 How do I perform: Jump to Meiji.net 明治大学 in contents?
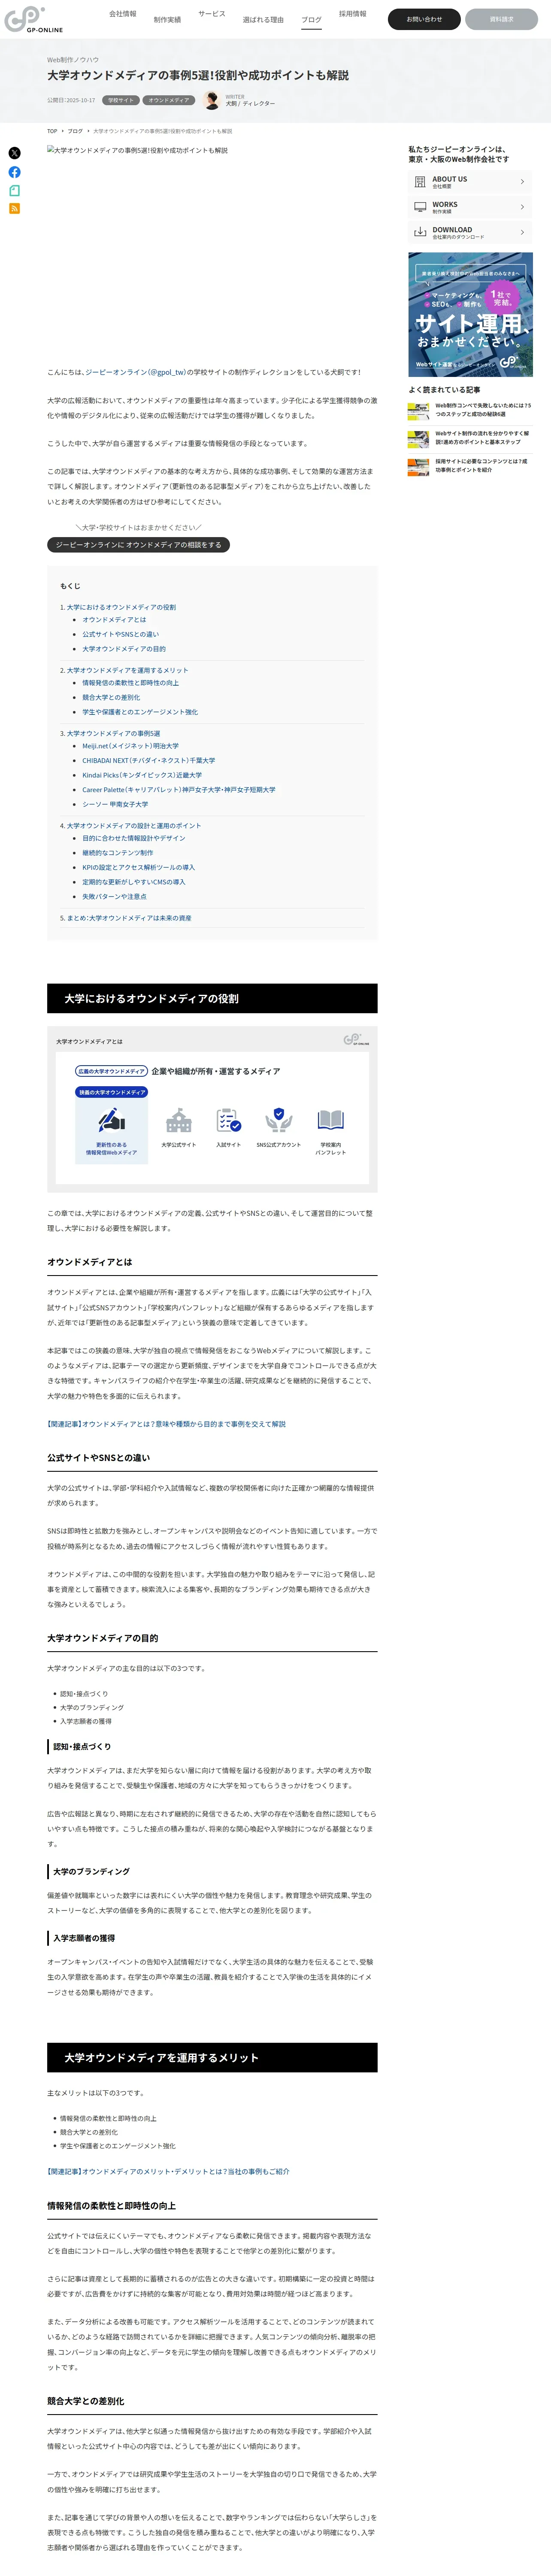(x=130, y=746)
